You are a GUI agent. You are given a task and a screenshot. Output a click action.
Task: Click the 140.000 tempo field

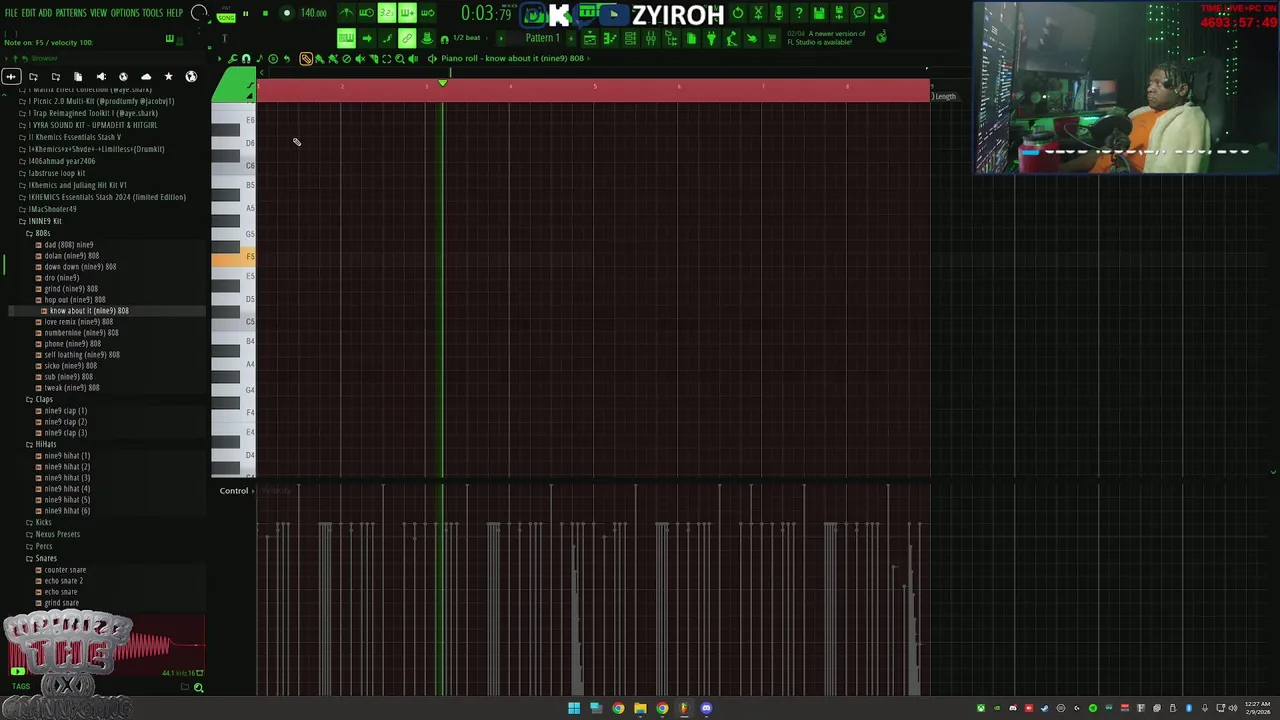(313, 14)
